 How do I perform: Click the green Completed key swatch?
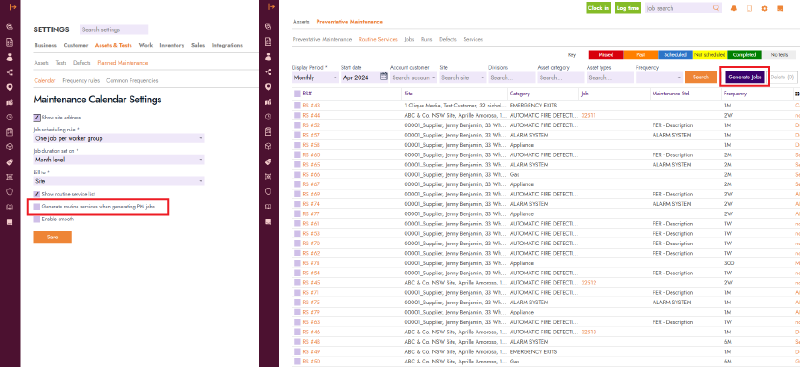(744, 55)
